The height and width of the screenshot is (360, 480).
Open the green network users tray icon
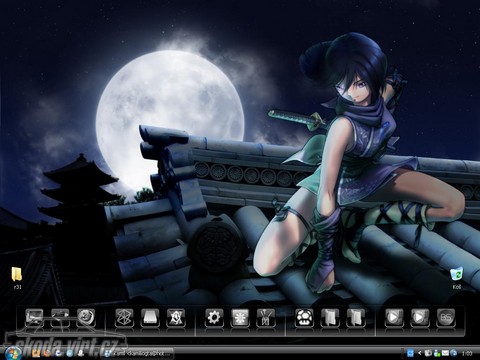[x=437, y=353]
